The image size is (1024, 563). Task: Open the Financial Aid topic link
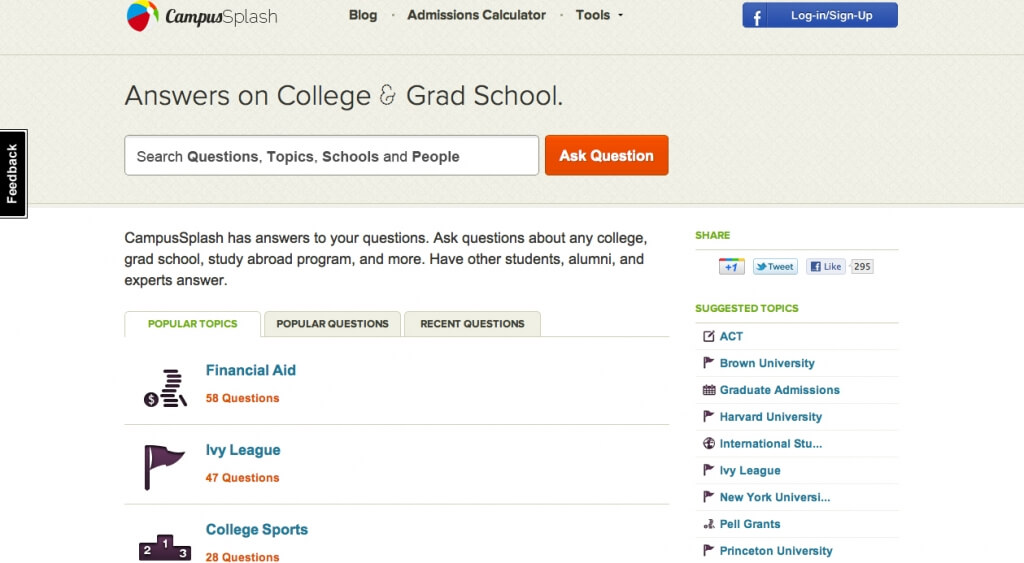pos(251,370)
